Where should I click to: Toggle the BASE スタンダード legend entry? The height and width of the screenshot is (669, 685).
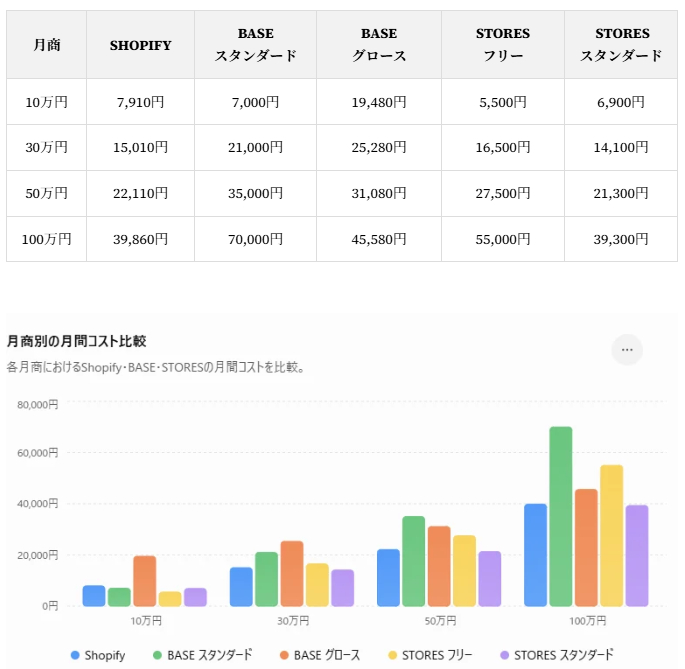[203, 655]
